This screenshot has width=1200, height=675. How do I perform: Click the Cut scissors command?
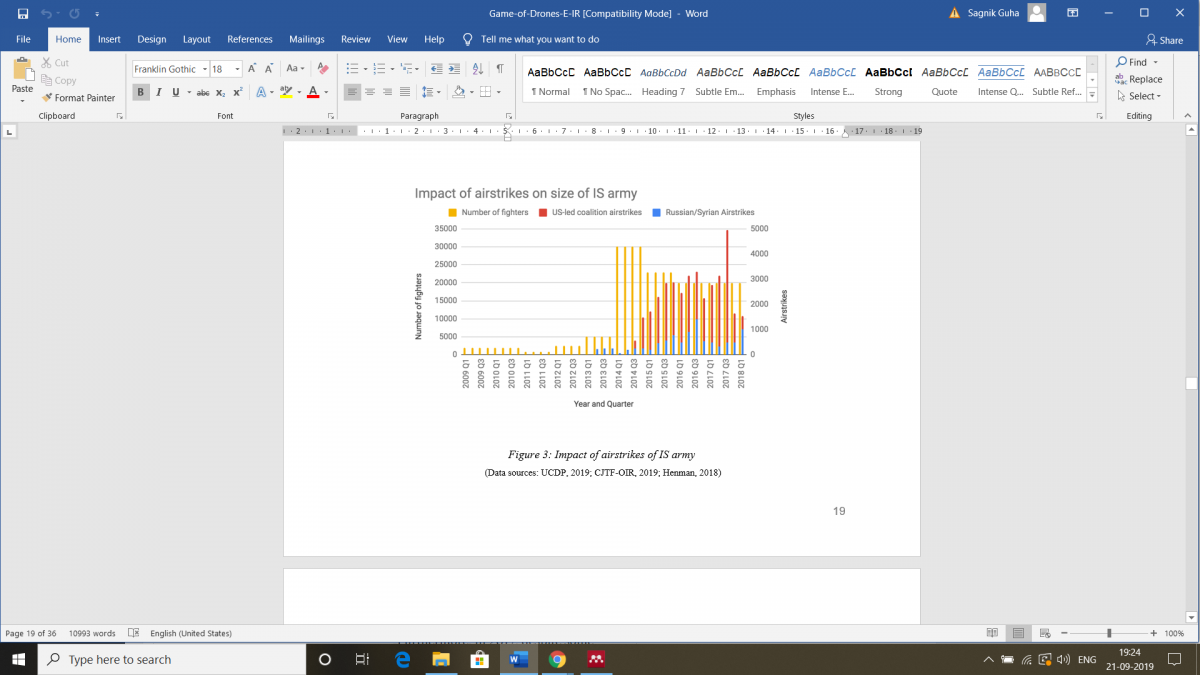[x=56, y=63]
